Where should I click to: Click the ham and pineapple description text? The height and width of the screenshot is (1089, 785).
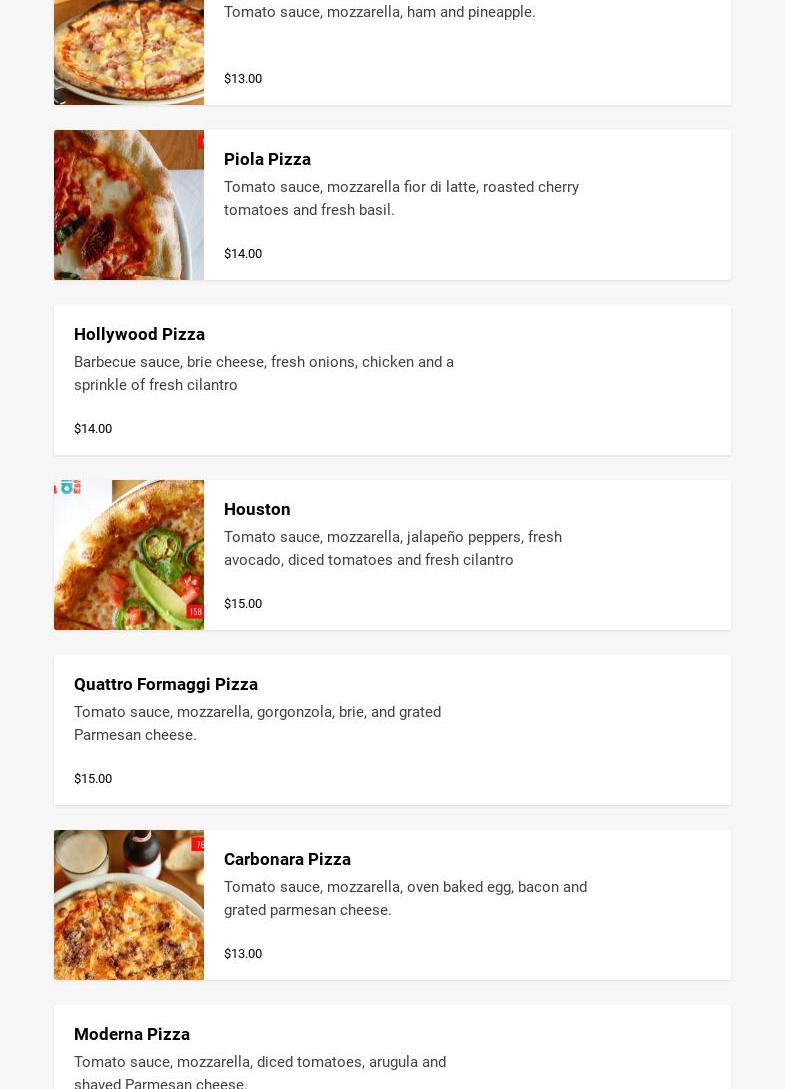(x=380, y=12)
